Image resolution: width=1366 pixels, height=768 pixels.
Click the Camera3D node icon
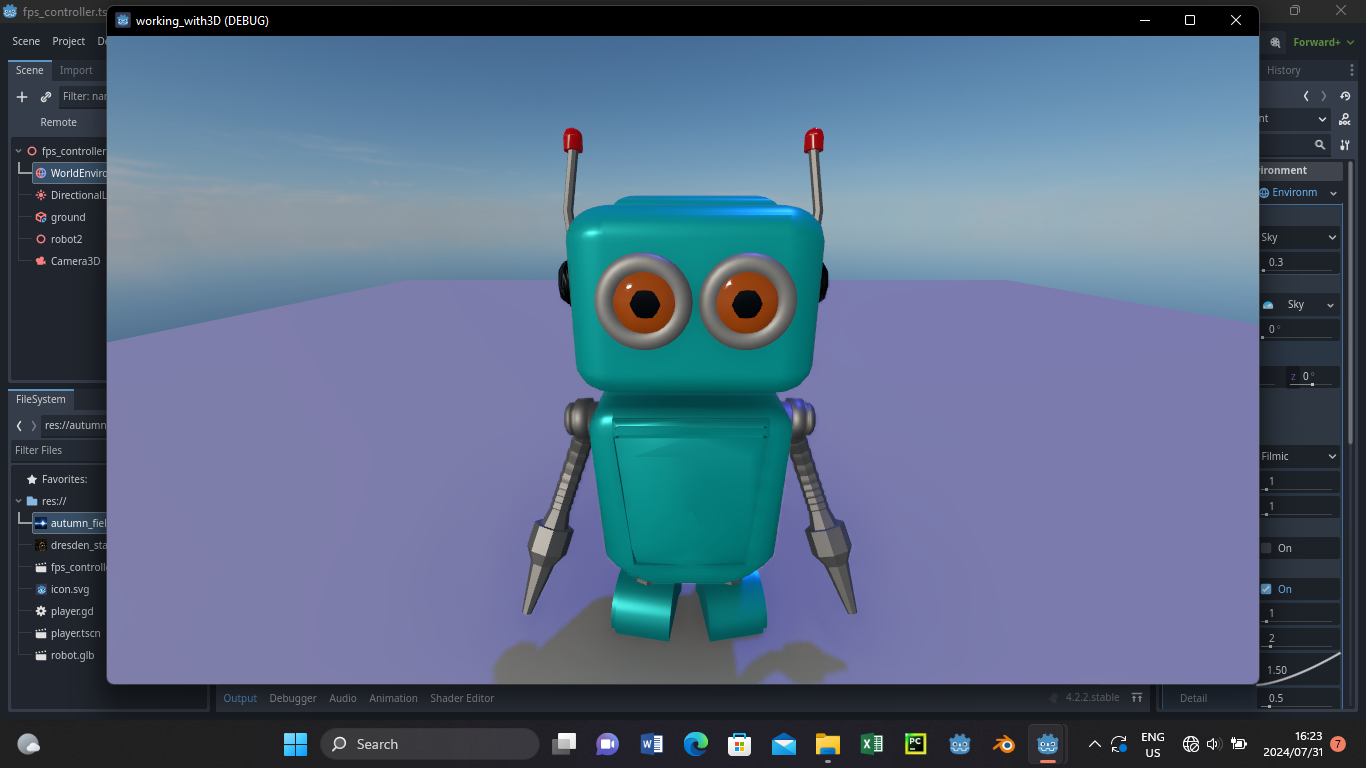point(40,261)
